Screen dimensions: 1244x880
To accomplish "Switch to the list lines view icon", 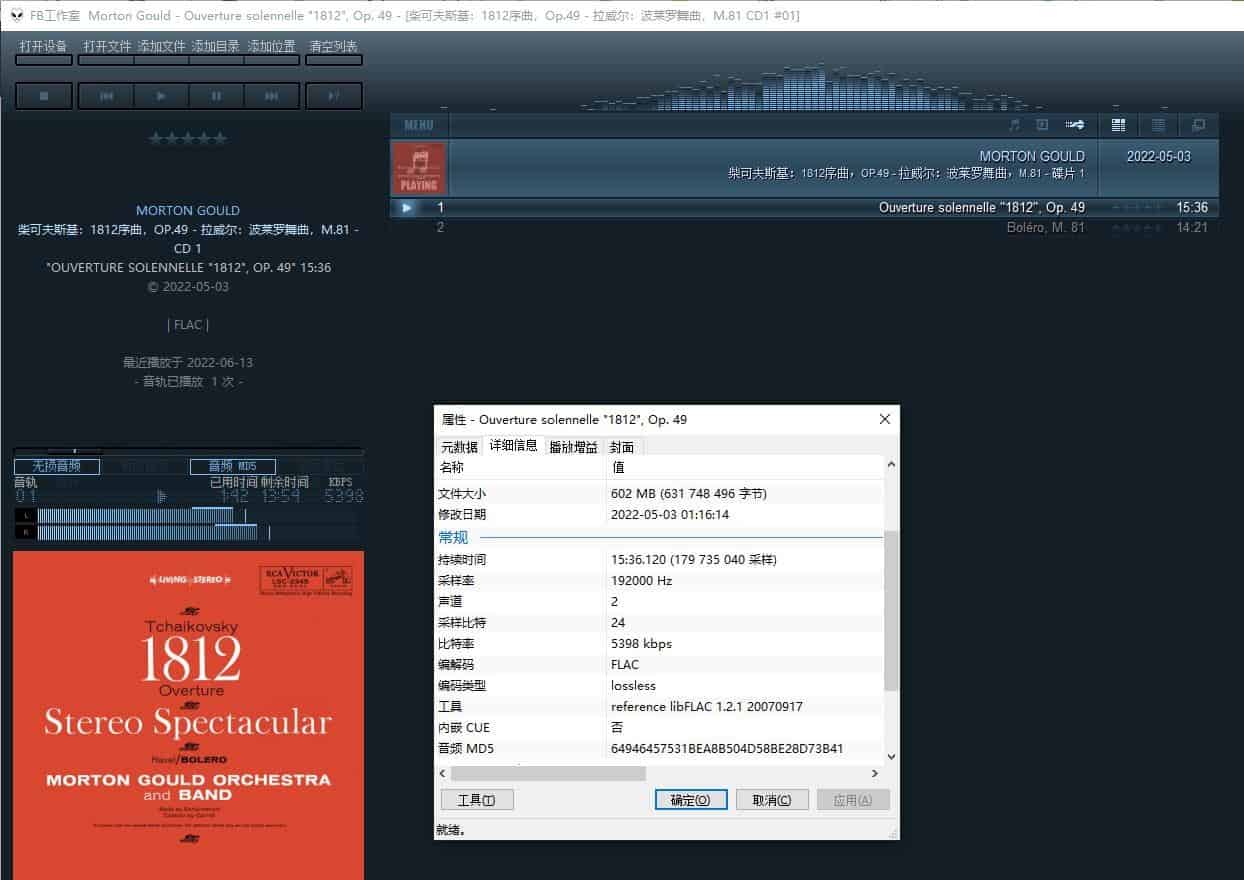I will (1158, 125).
